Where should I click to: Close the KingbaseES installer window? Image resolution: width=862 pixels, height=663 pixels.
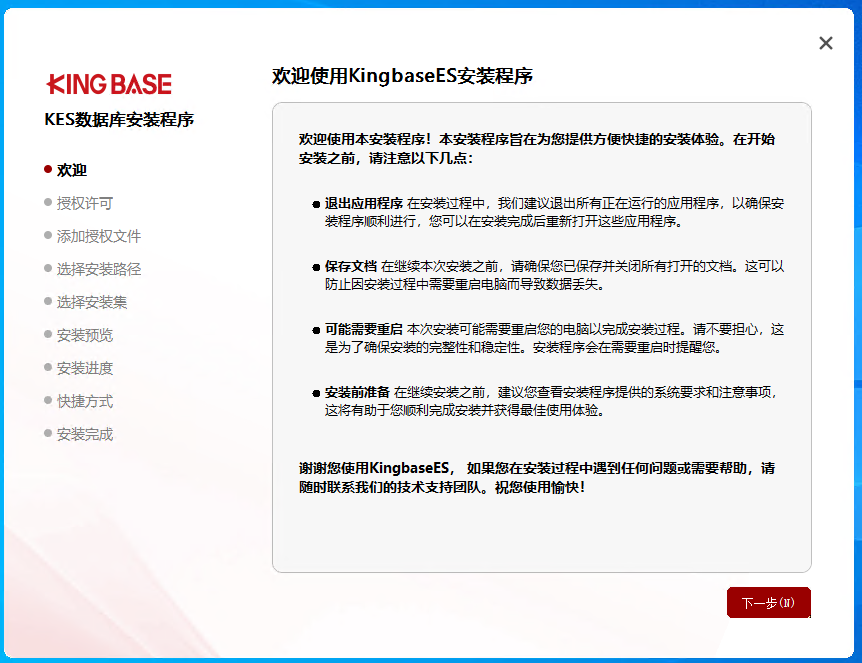pos(826,43)
